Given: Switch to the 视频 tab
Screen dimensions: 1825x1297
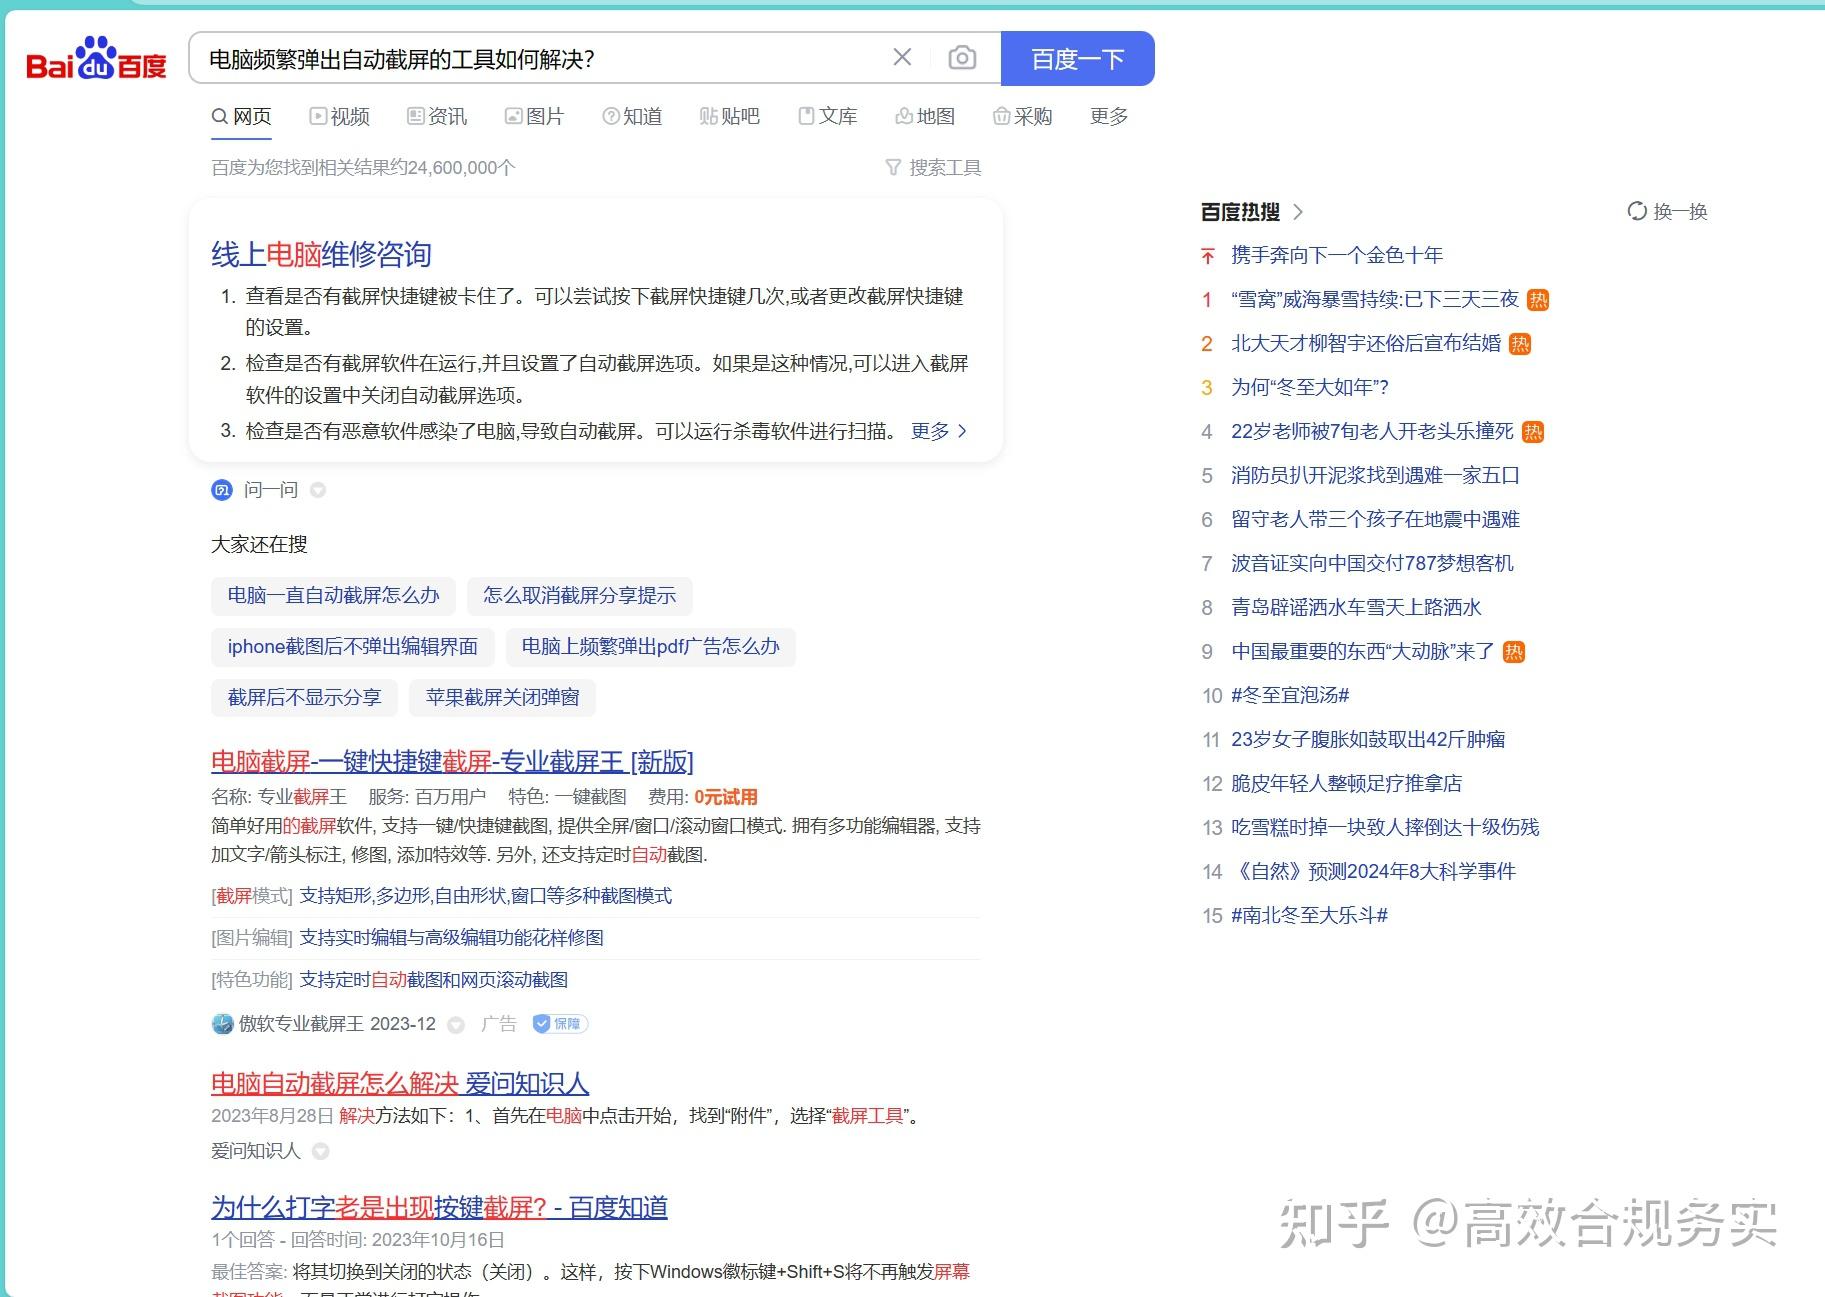Looking at the screenshot, I should point(340,116).
